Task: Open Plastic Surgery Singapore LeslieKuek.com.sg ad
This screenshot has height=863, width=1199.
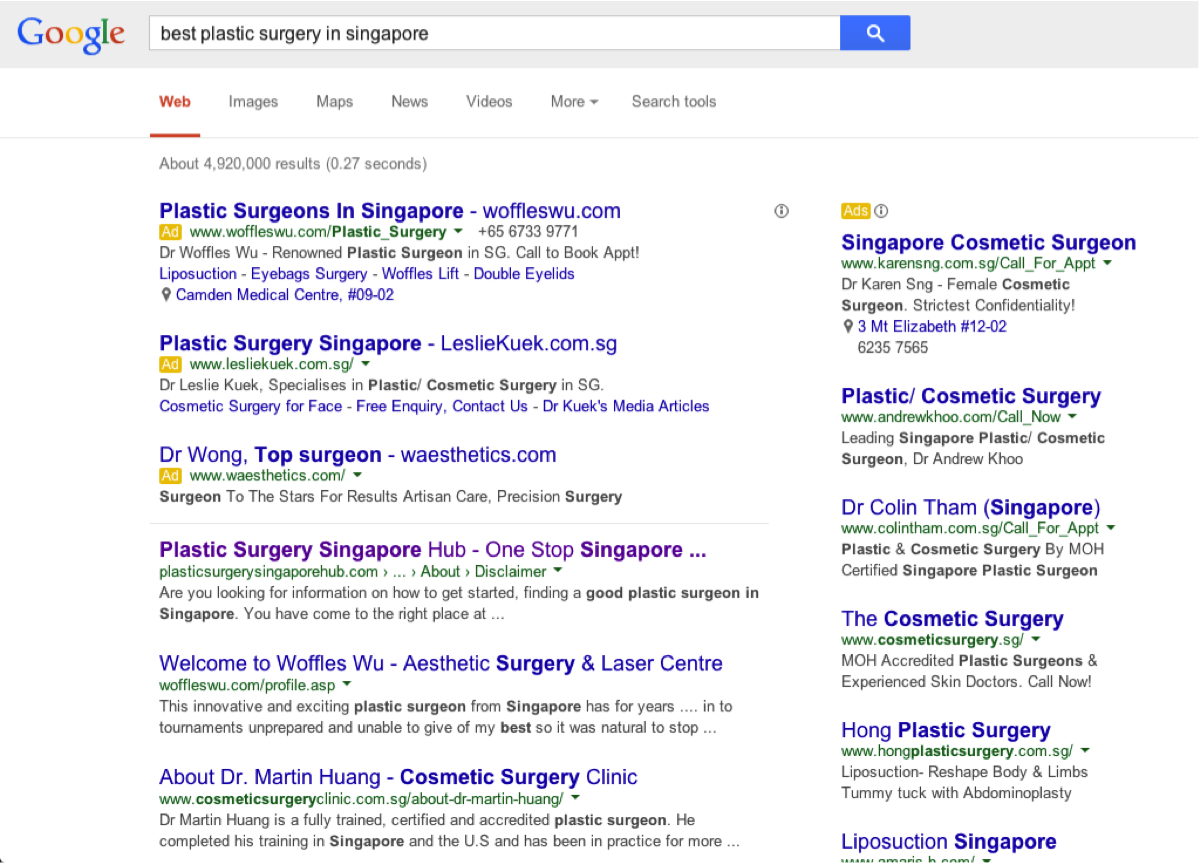Action: point(388,342)
